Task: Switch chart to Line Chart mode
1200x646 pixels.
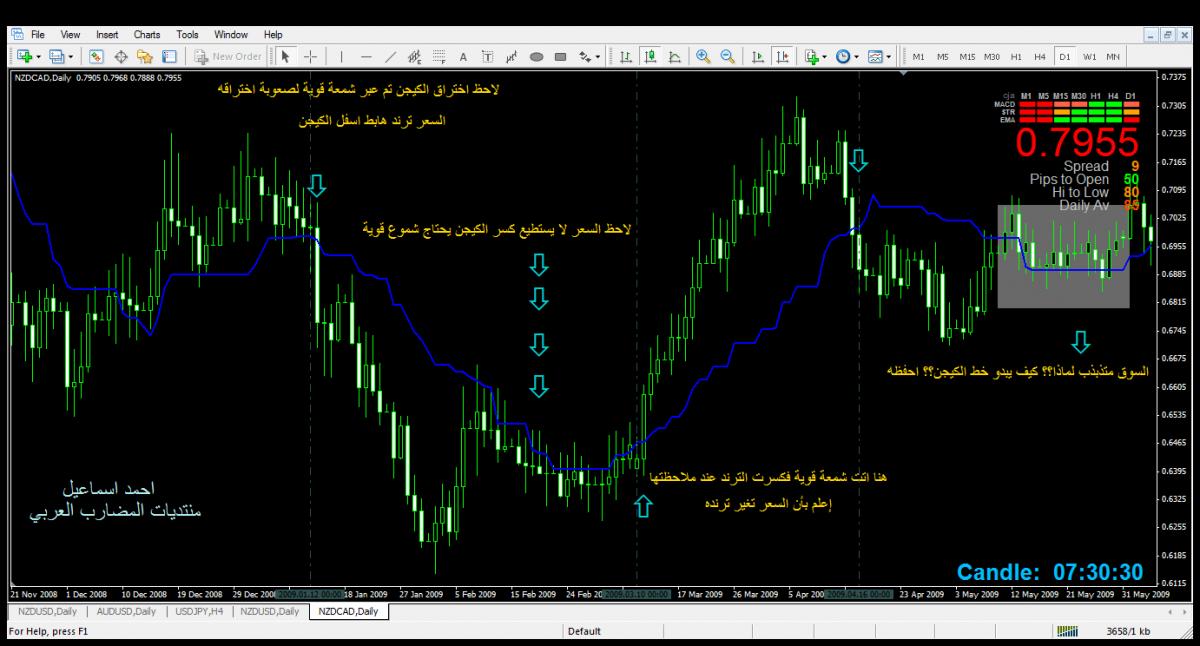Action: coord(674,57)
